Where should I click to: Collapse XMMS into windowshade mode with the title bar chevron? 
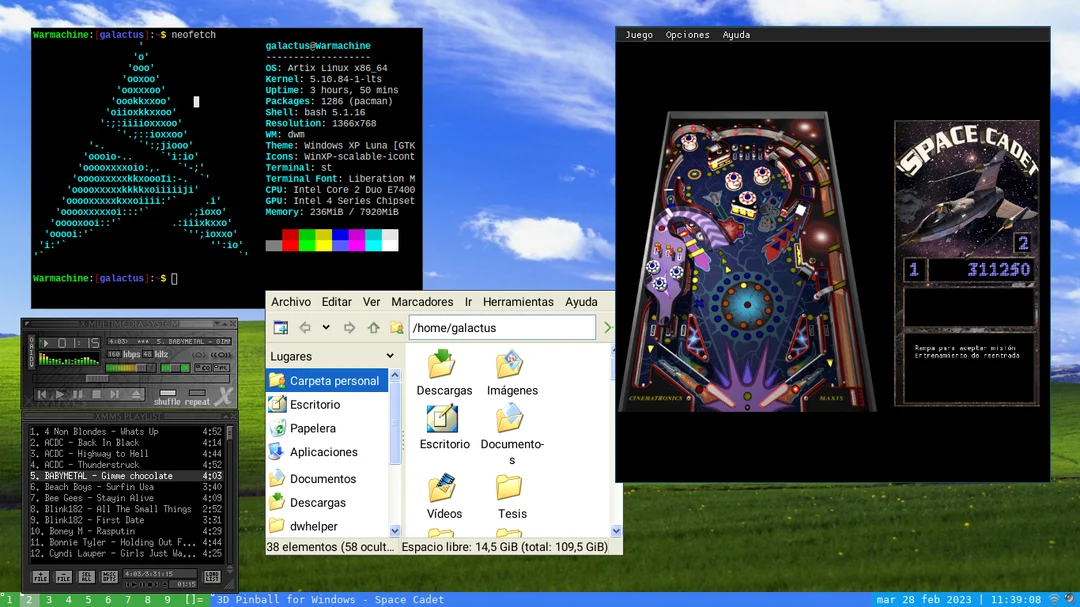click(217, 323)
